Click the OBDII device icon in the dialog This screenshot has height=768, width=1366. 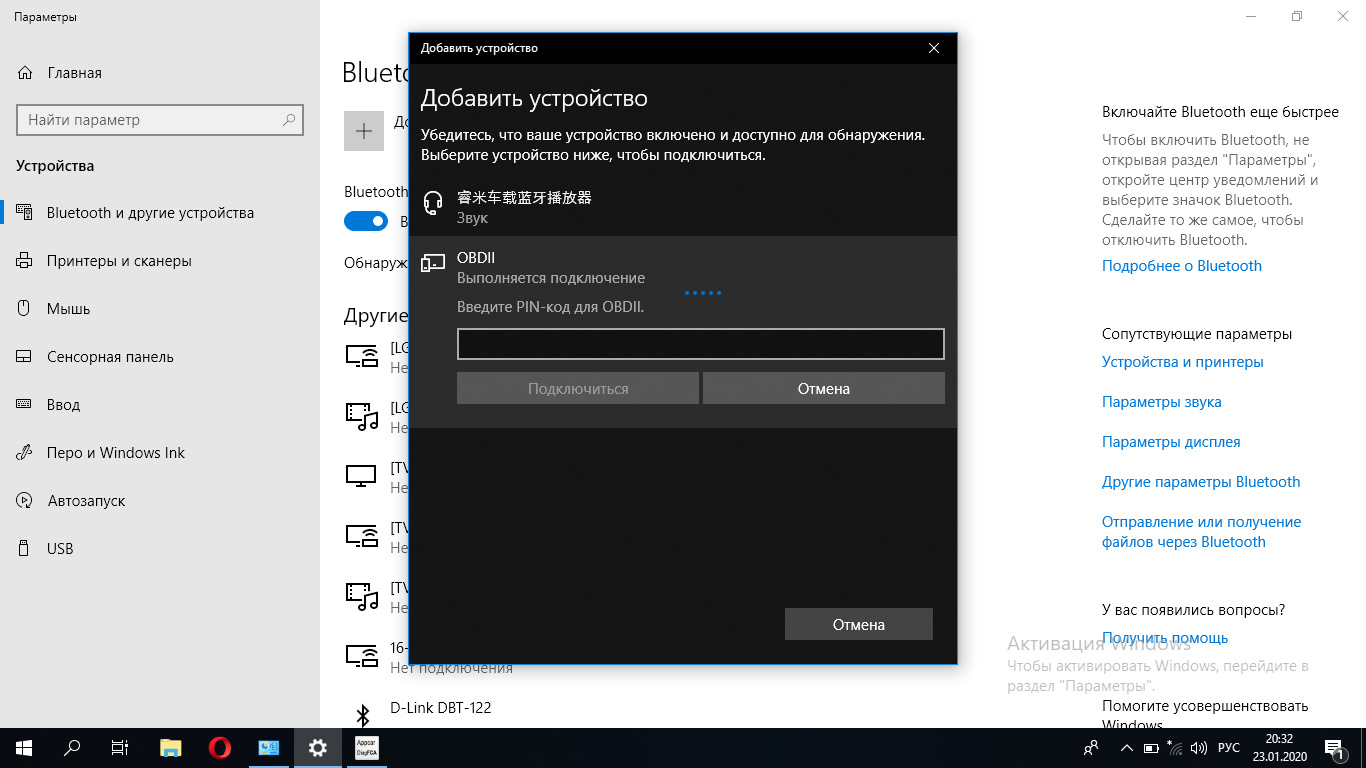click(x=433, y=263)
